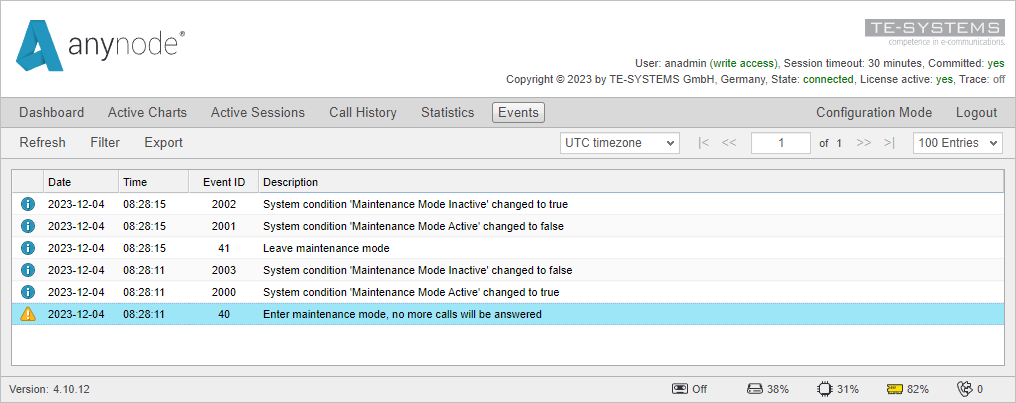The height and width of the screenshot is (403, 1016).
Task: Sort by the Time column header
Action: [154, 182]
